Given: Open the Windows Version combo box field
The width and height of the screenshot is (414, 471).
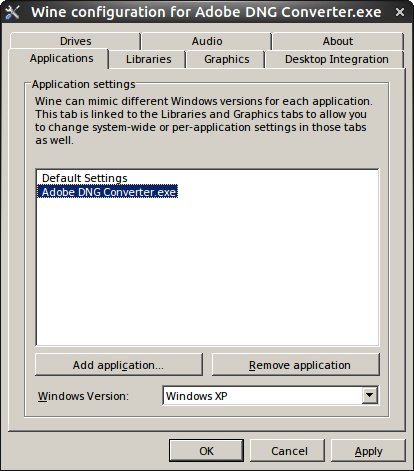Looking at the screenshot, I should click(270, 396).
